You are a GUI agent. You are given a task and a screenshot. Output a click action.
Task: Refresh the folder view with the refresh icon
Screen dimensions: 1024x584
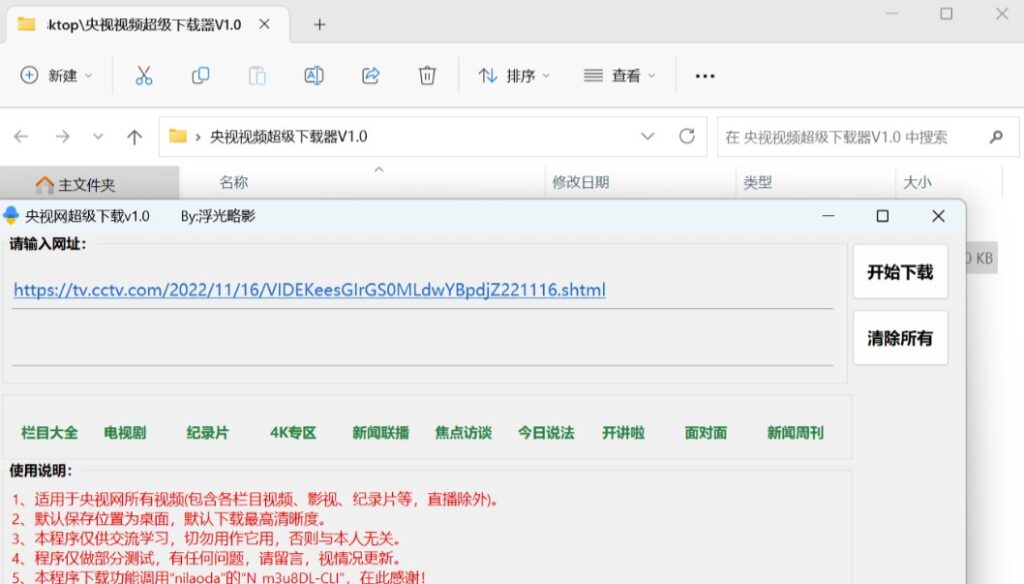[x=685, y=136]
